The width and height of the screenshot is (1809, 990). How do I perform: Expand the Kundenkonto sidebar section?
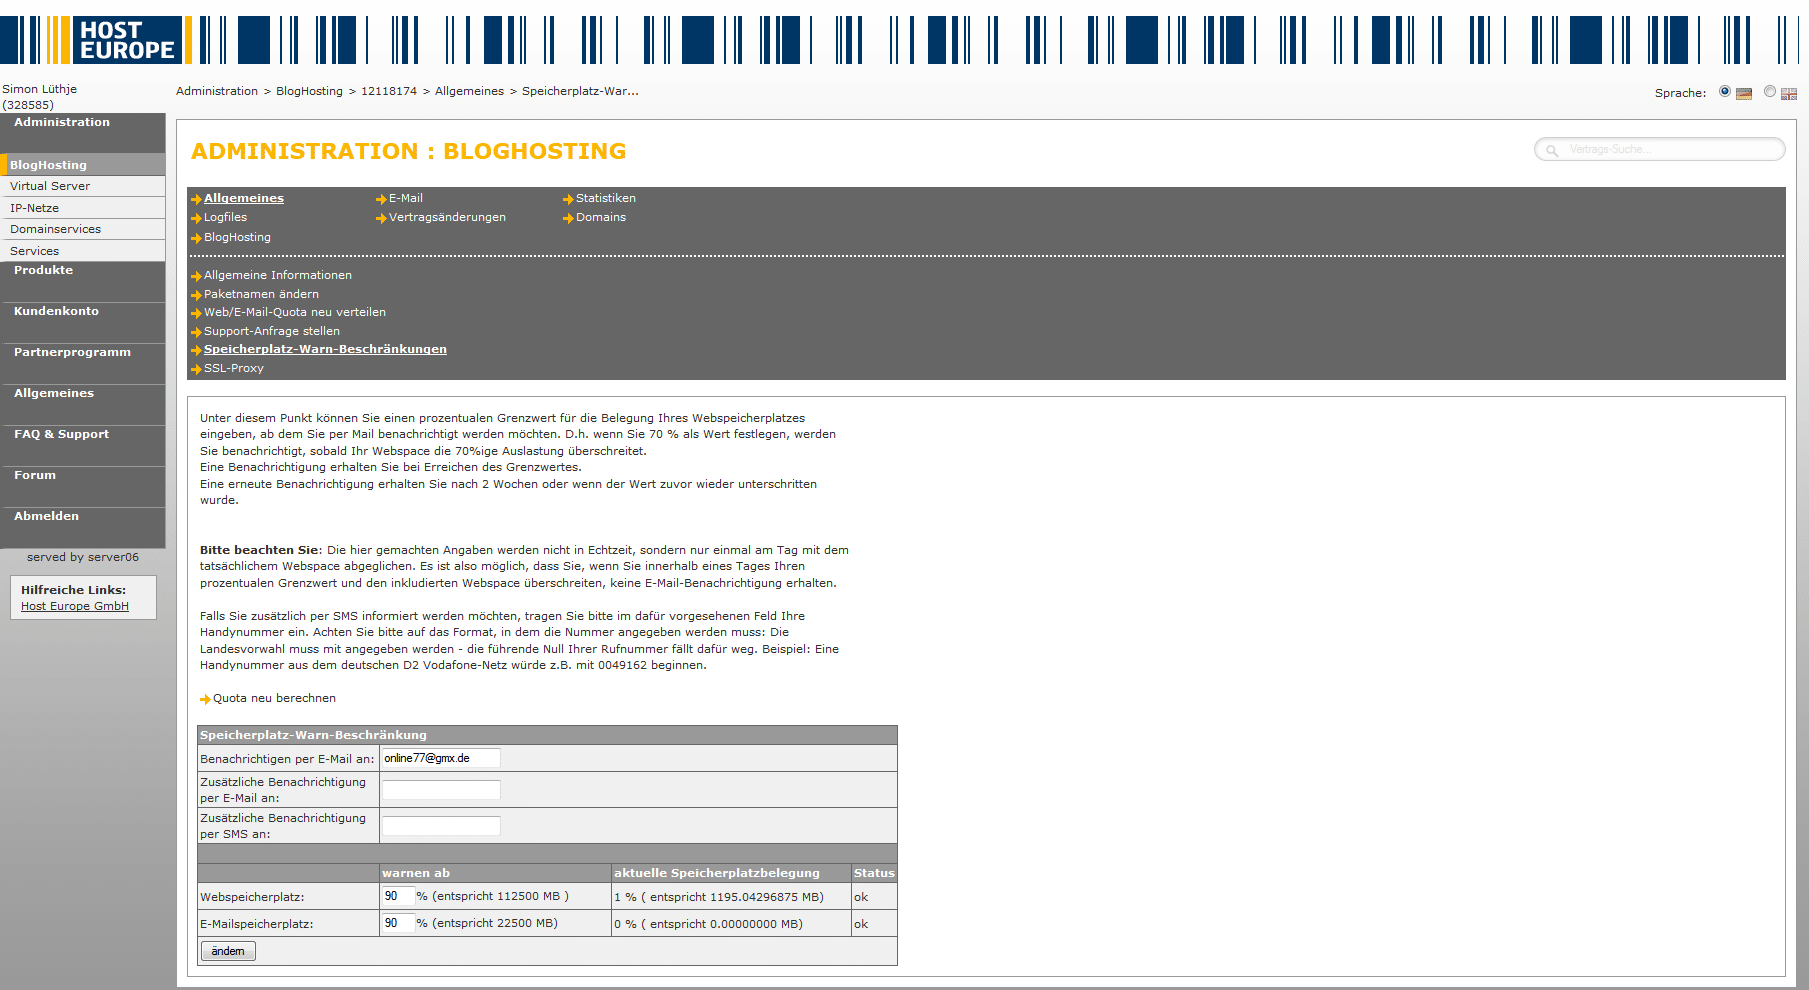(56, 312)
